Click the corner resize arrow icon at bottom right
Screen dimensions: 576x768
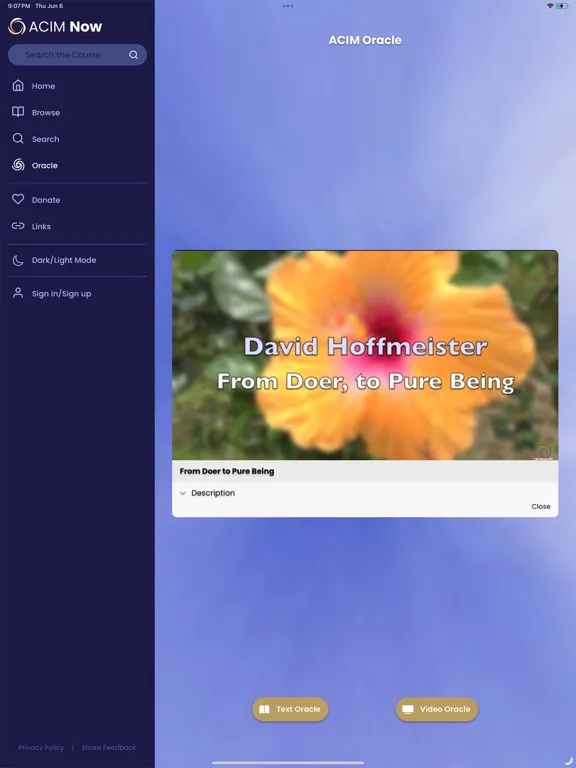coord(568,761)
